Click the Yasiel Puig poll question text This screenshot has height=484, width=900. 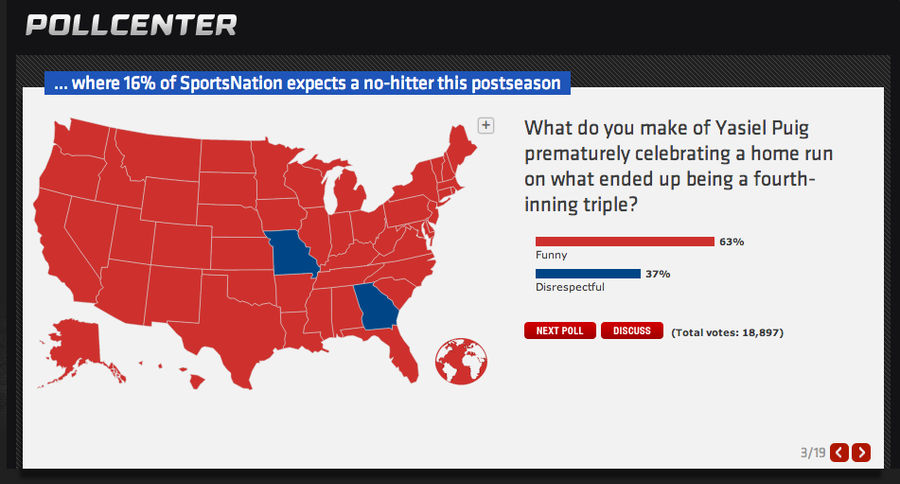[x=678, y=166]
